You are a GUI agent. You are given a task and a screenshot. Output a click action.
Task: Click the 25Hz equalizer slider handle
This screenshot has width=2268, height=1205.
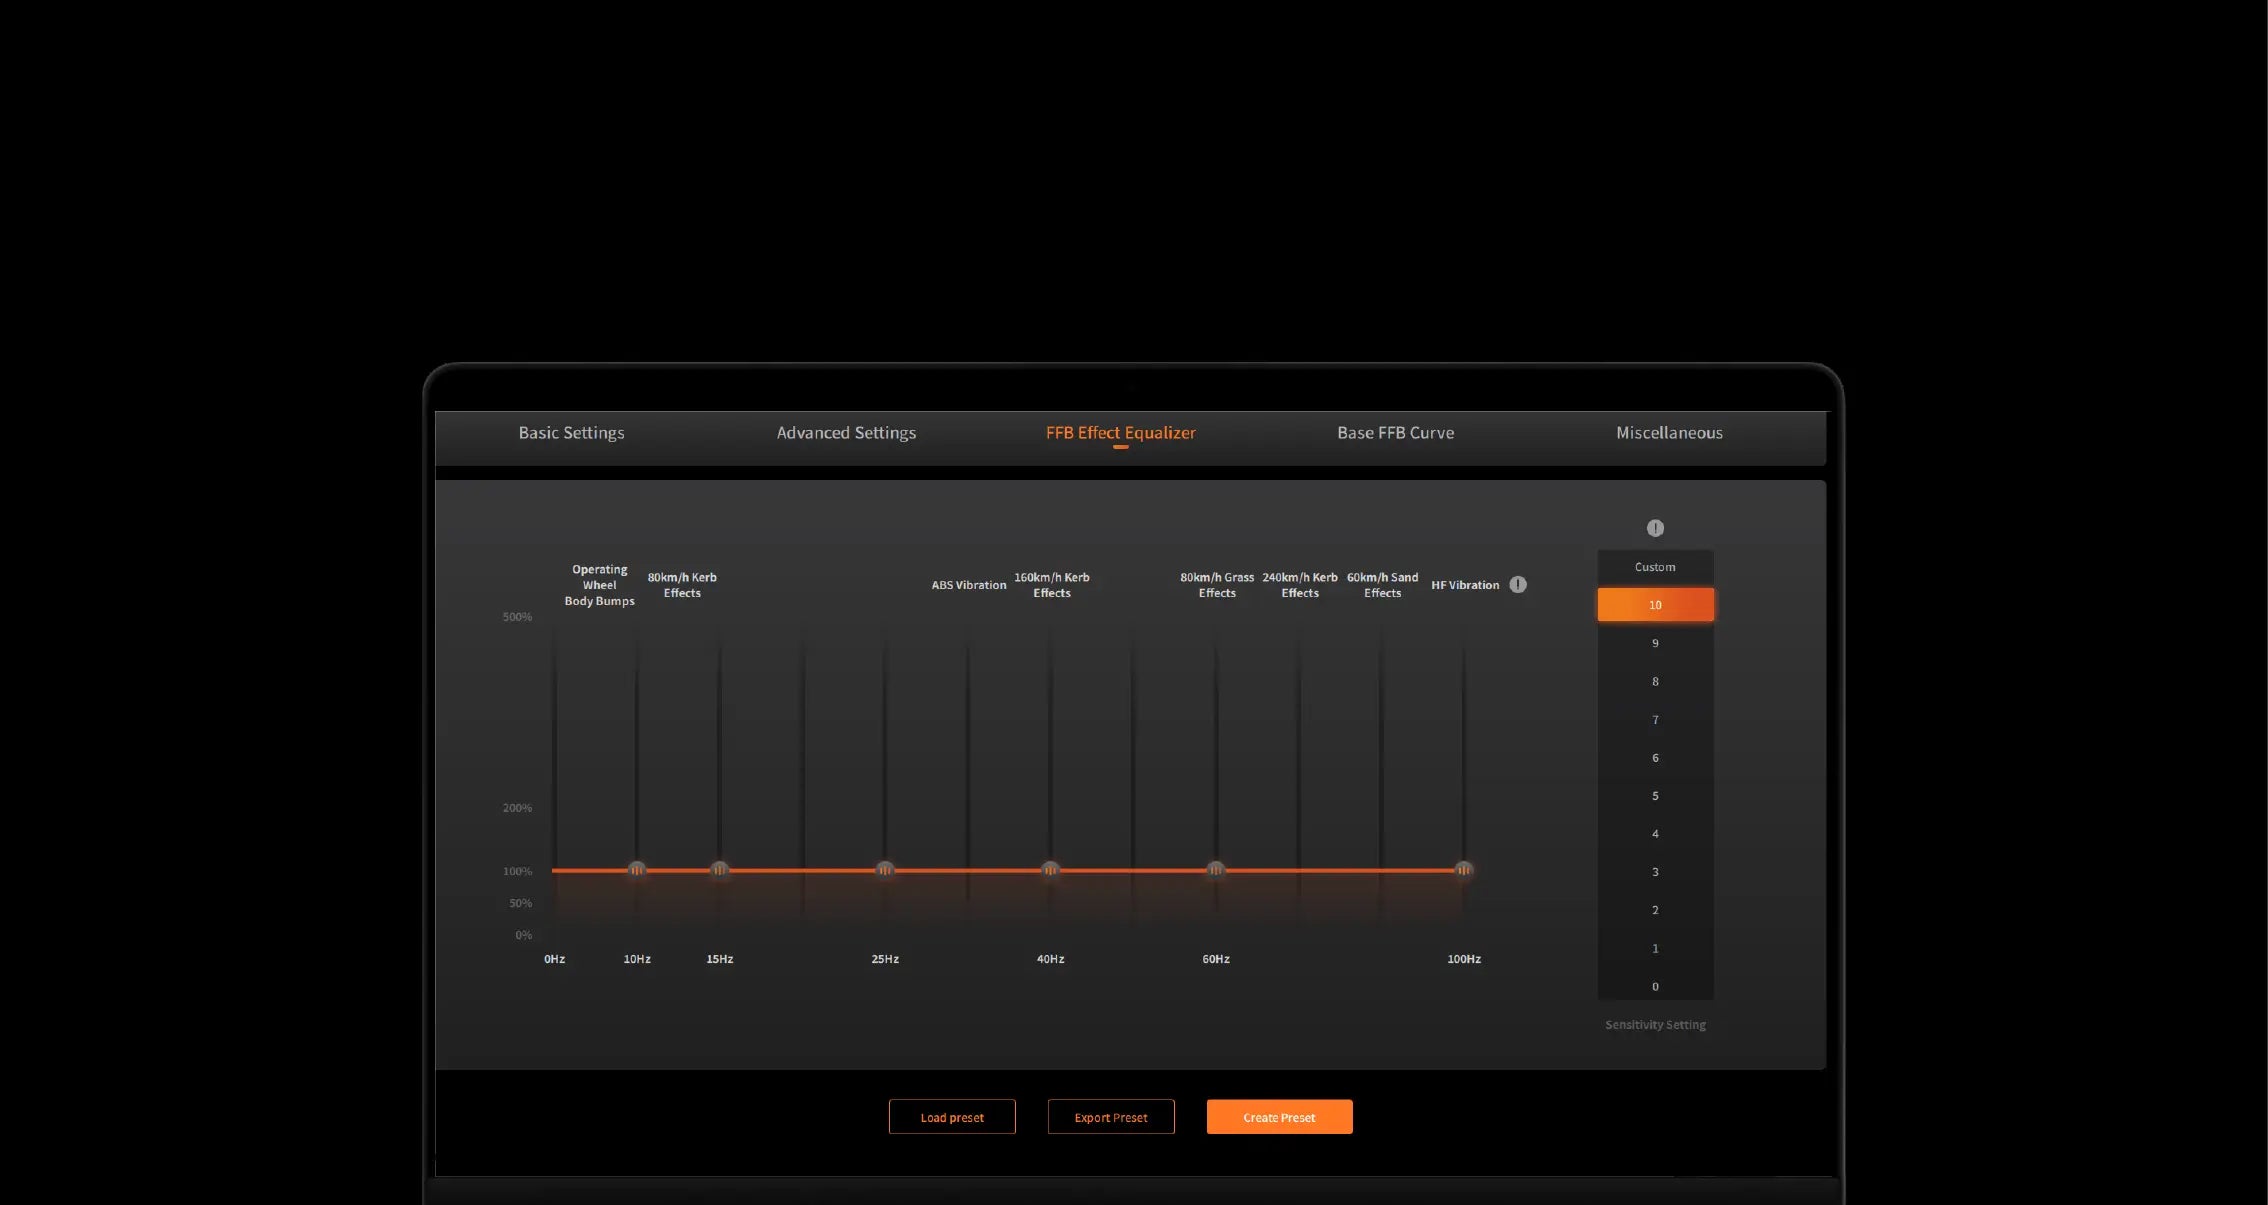(885, 870)
